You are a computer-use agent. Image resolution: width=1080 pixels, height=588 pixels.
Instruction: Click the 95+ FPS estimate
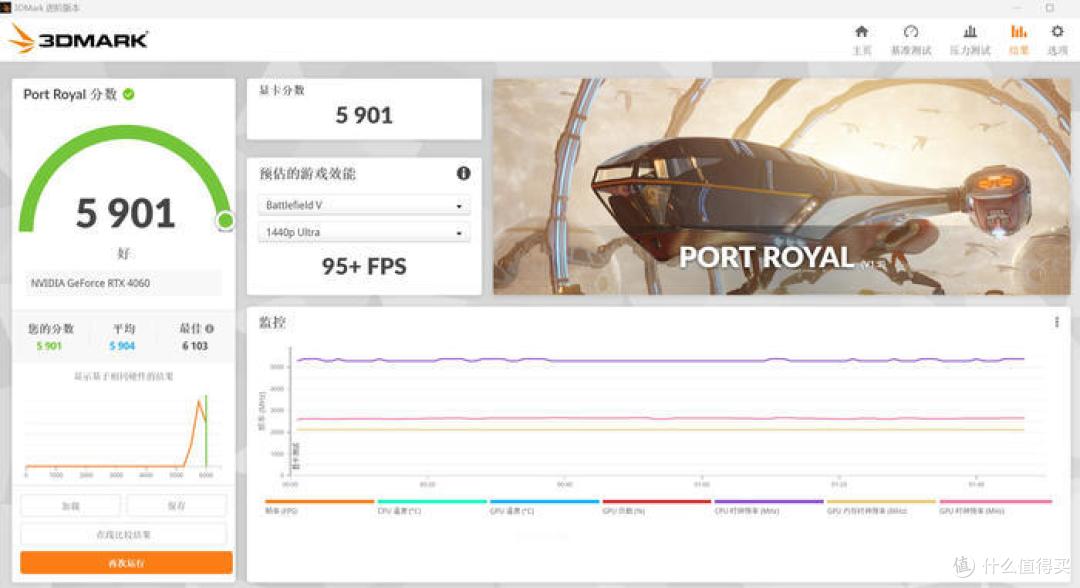tap(364, 266)
